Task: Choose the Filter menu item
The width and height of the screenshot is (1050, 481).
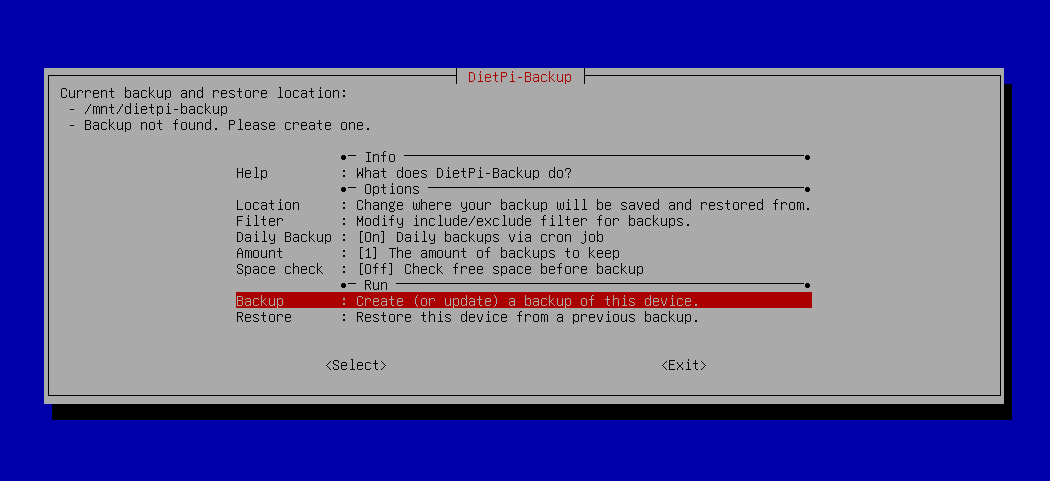Action: [260, 221]
